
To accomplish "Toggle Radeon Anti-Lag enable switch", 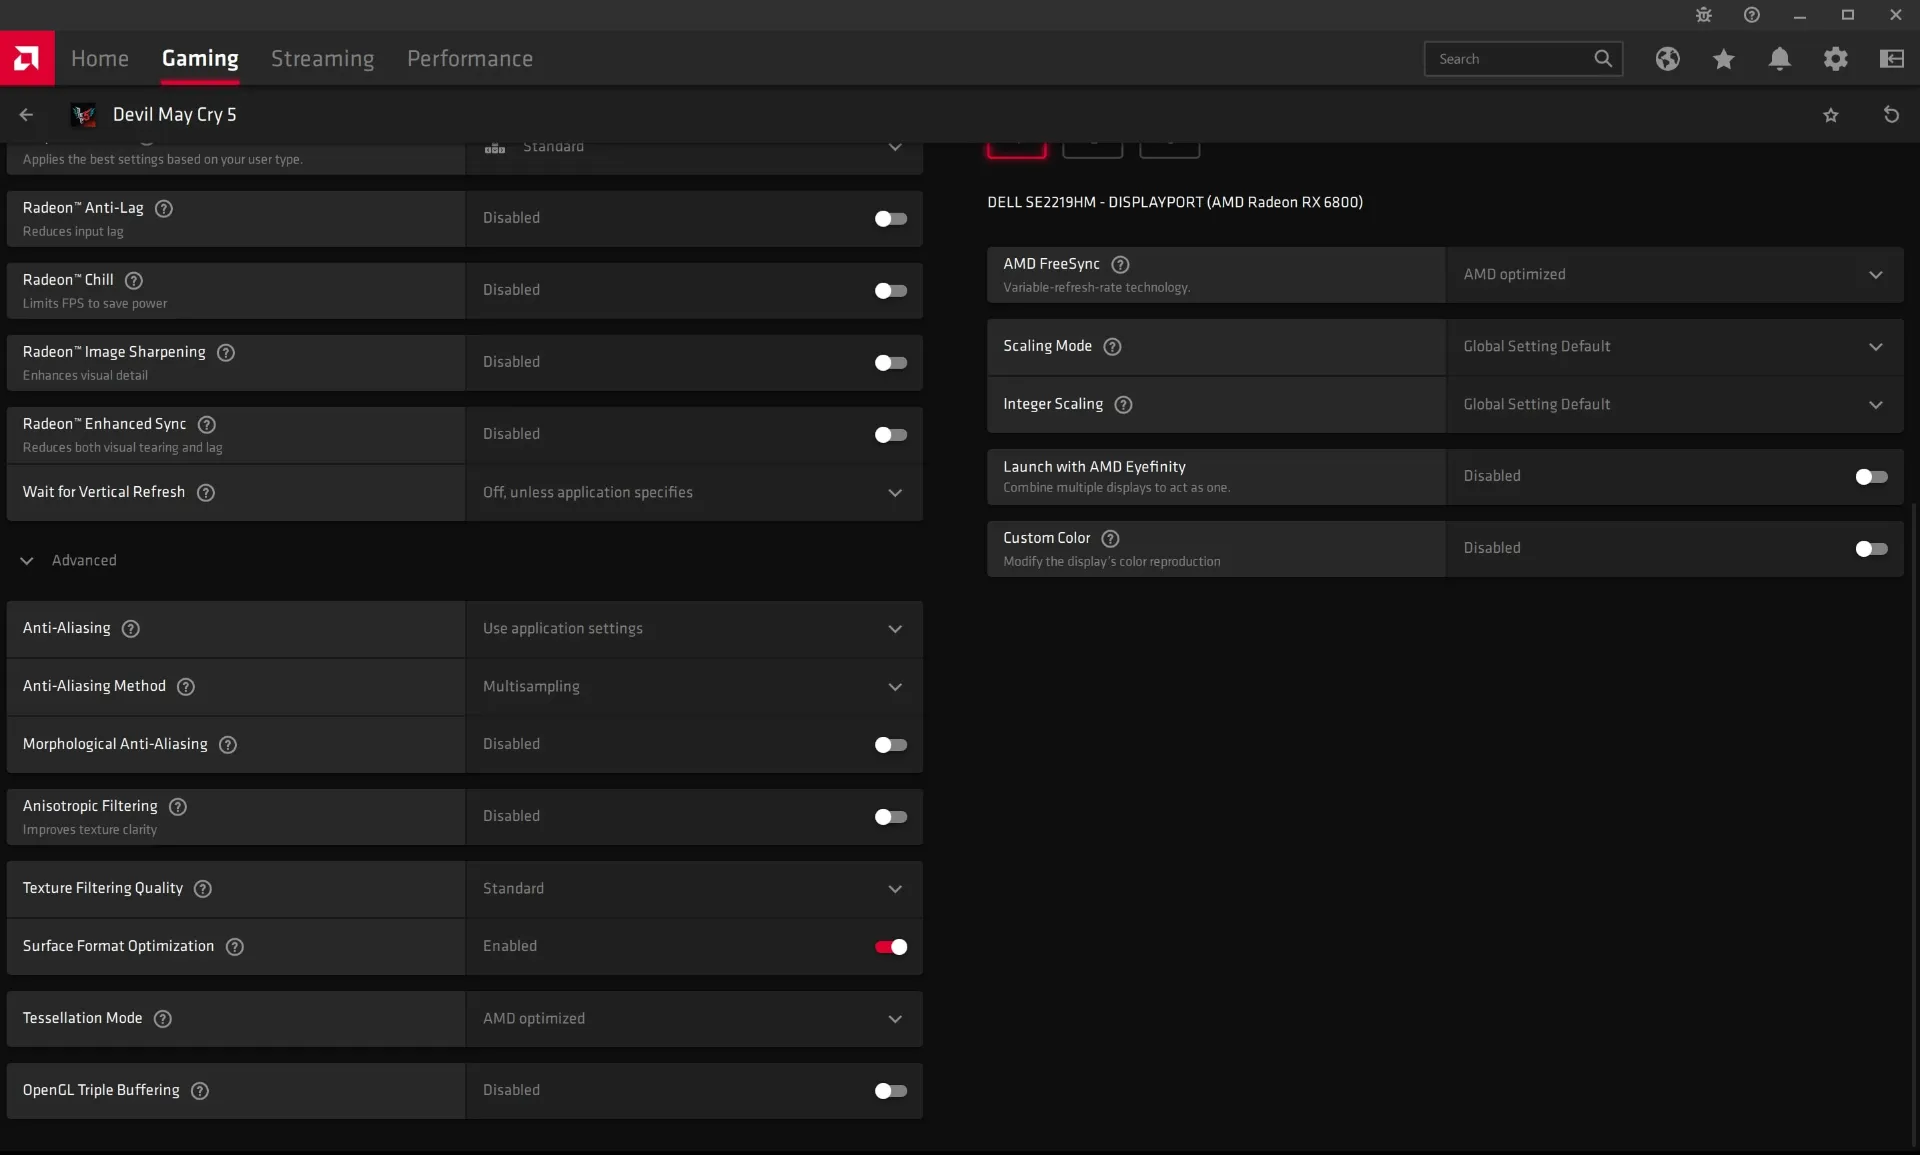I will [x=890, y=217].
